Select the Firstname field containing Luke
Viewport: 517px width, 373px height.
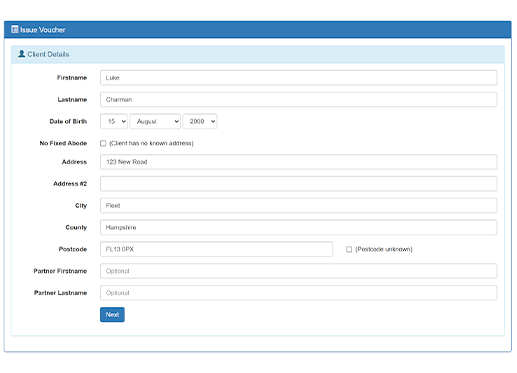[x=299, y=78]
